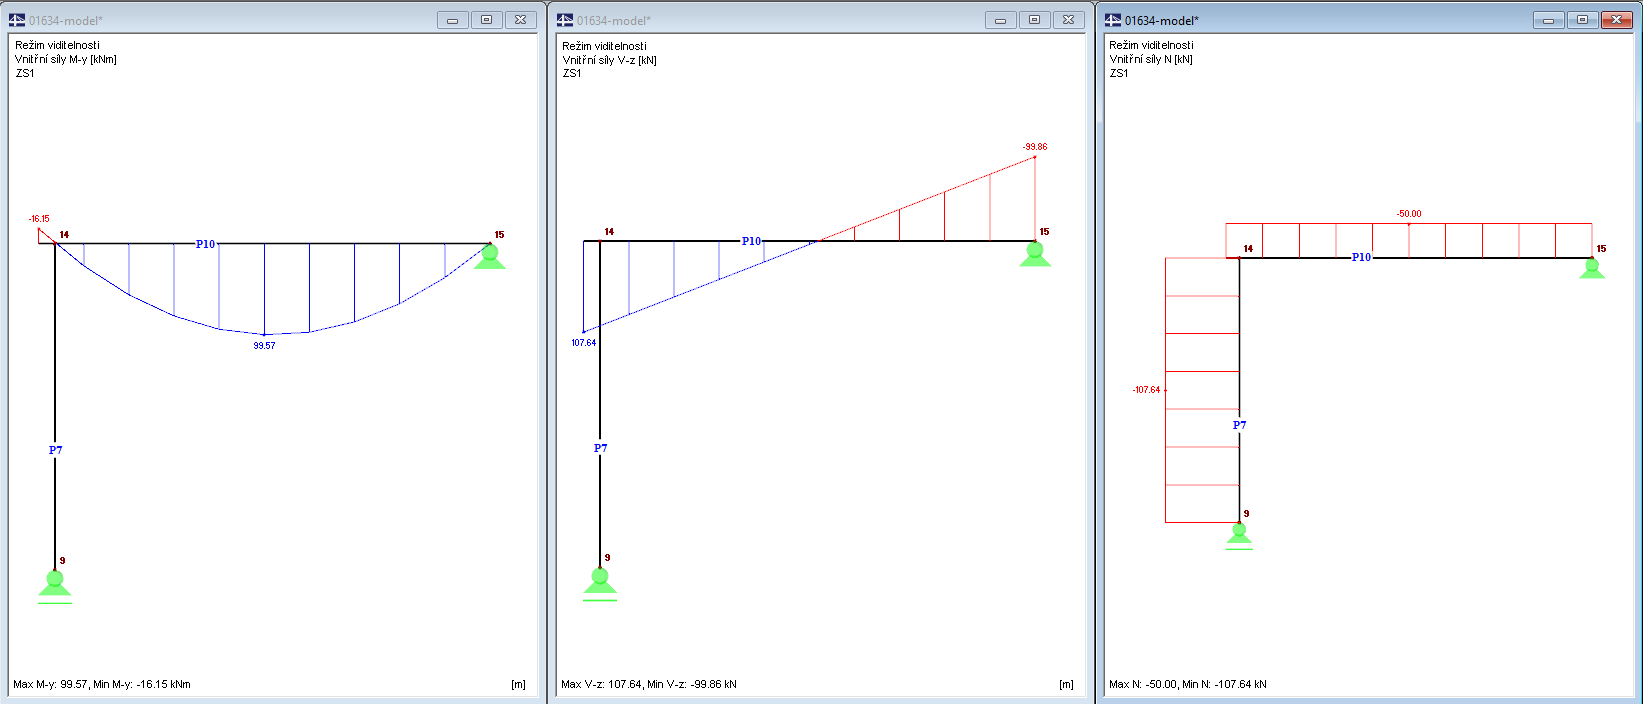Select the support at node 9 in the N window

(1239, 536)
